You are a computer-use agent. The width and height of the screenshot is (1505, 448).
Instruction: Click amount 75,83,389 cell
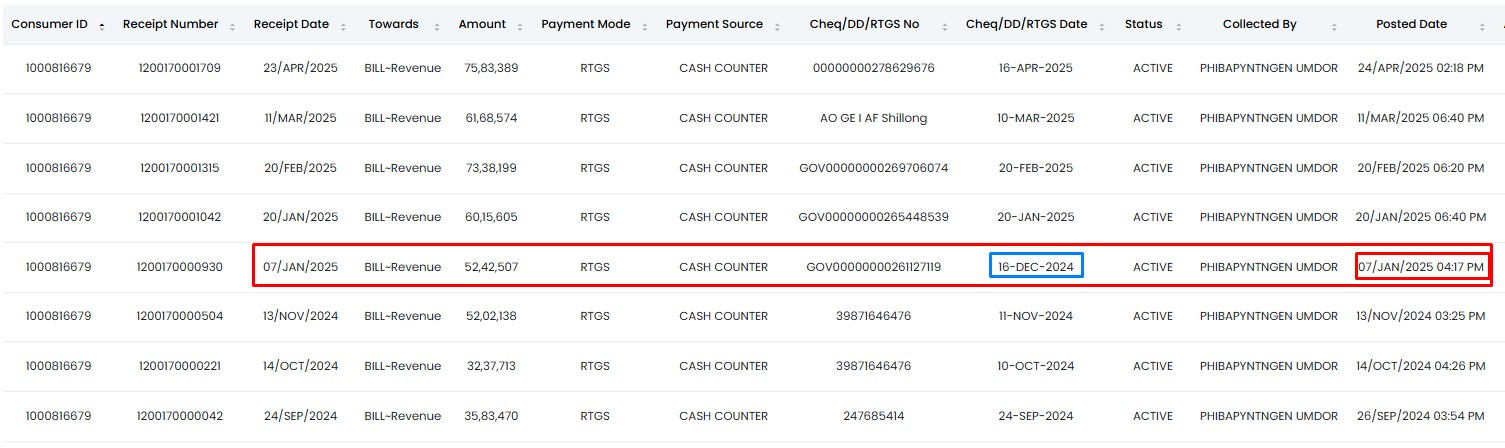[491, 68]
